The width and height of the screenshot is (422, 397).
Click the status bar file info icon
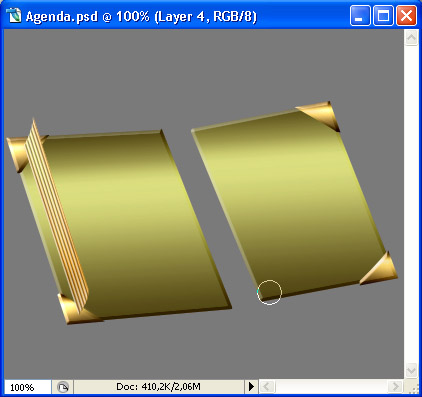tap(62, 387)
